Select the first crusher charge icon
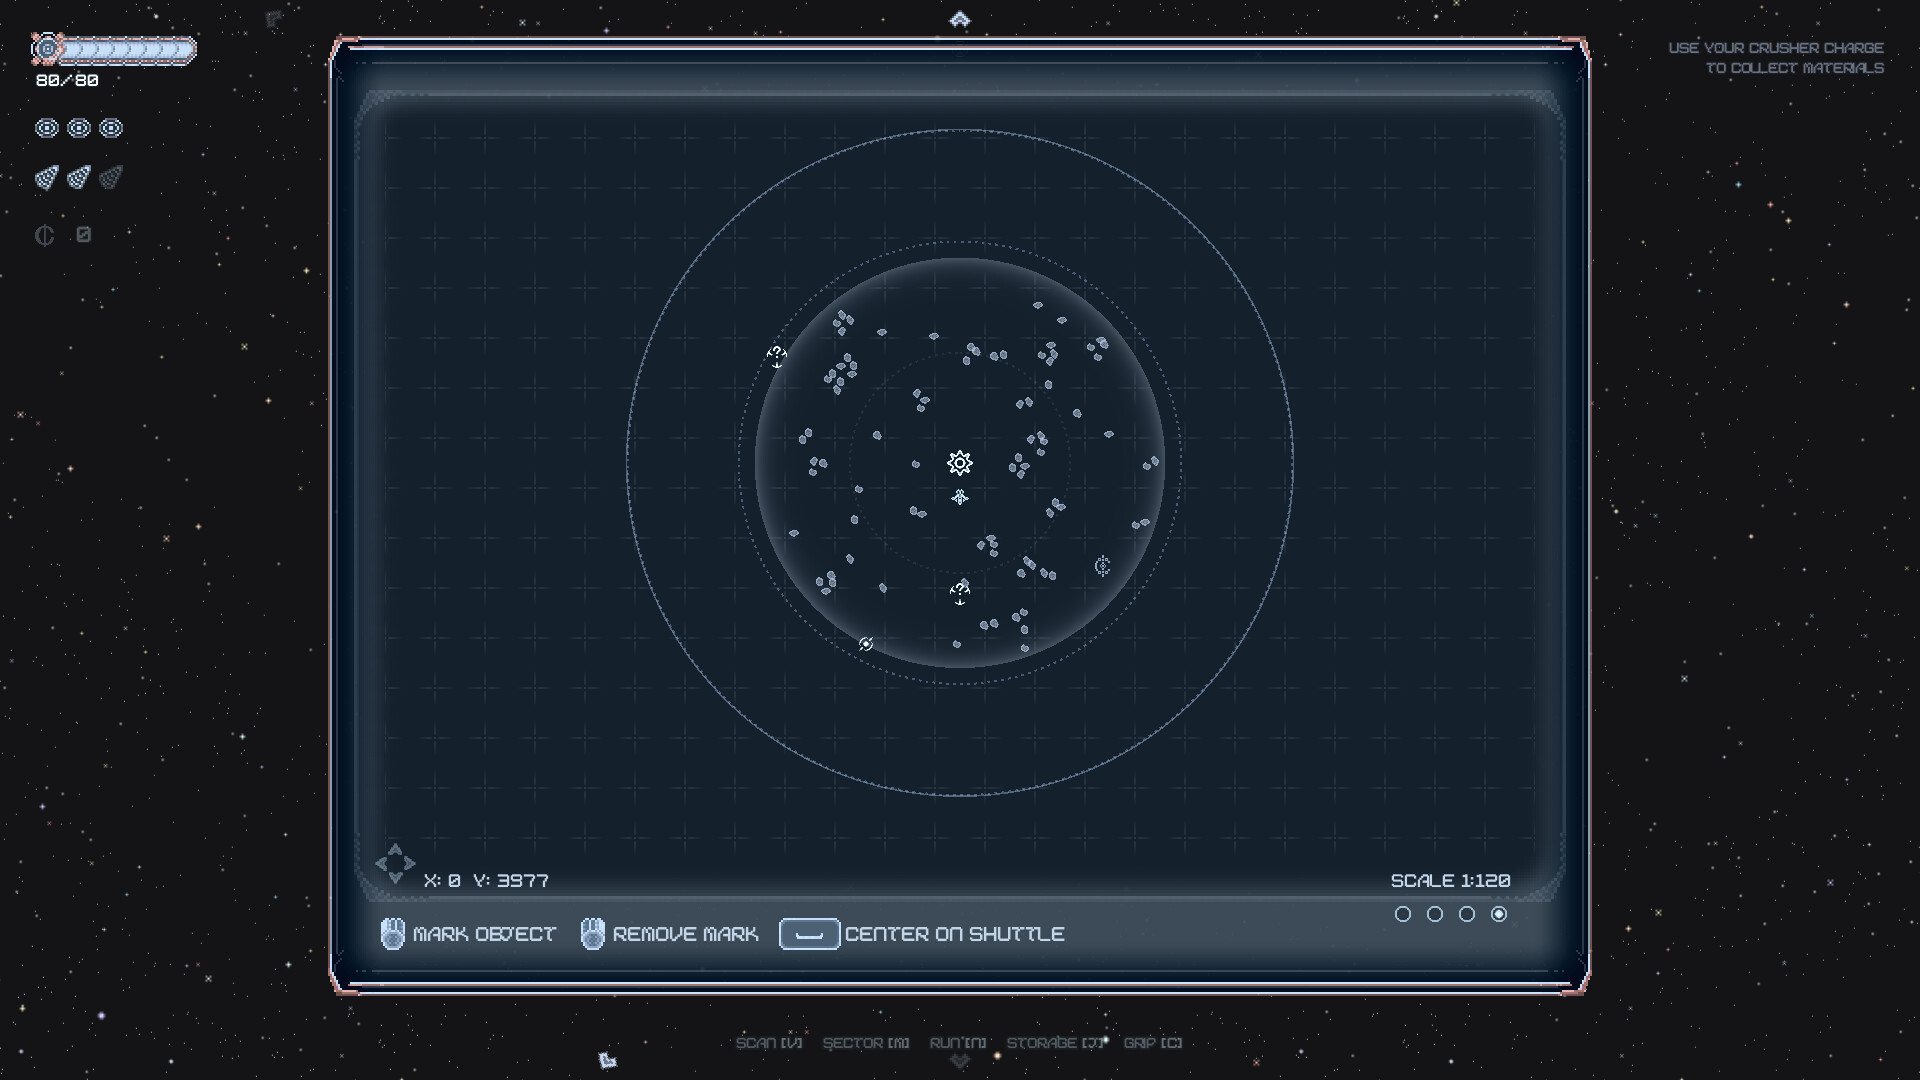The height and width of the screenshot is (1080, 1920). pos(46,128)
